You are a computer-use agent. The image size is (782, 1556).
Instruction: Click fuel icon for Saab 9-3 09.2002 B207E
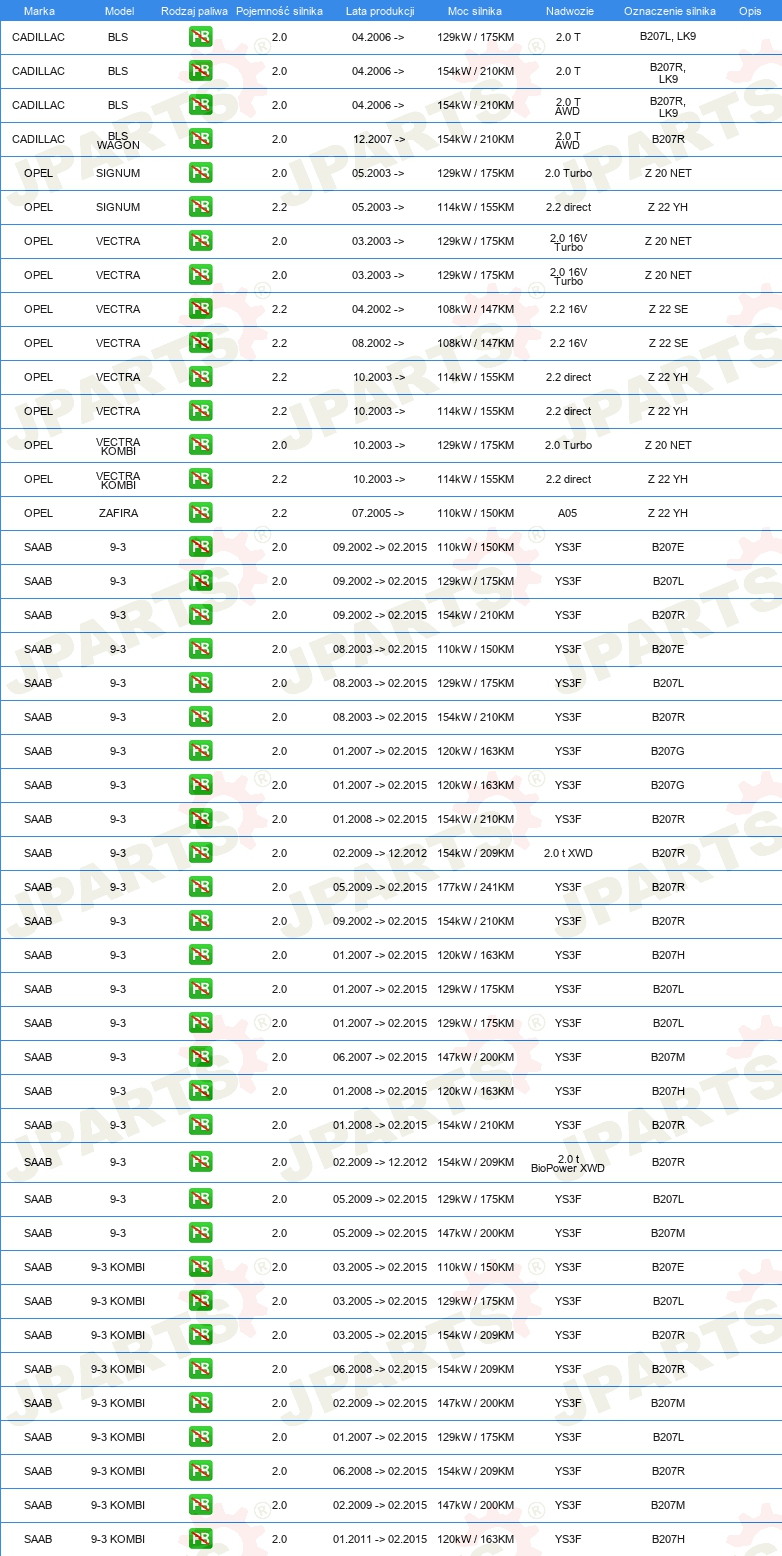200,547
